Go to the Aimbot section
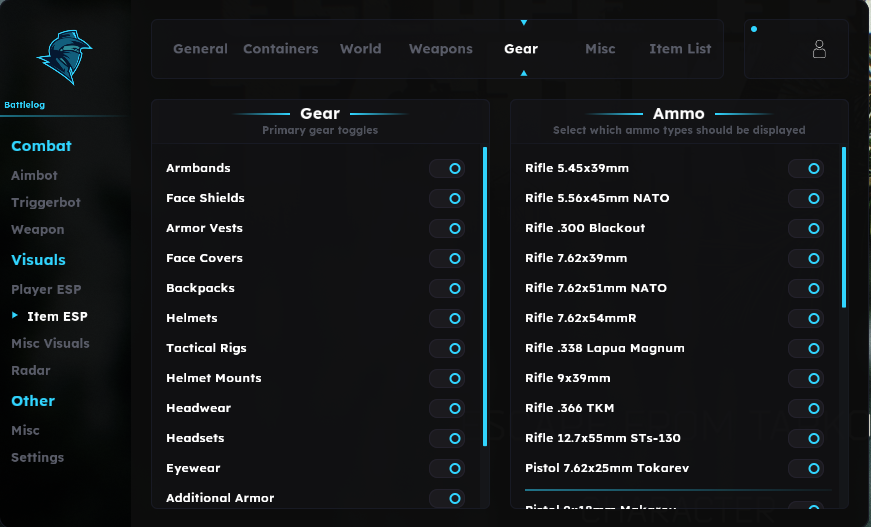The image size is (871, 527). [x=34, y=175]
